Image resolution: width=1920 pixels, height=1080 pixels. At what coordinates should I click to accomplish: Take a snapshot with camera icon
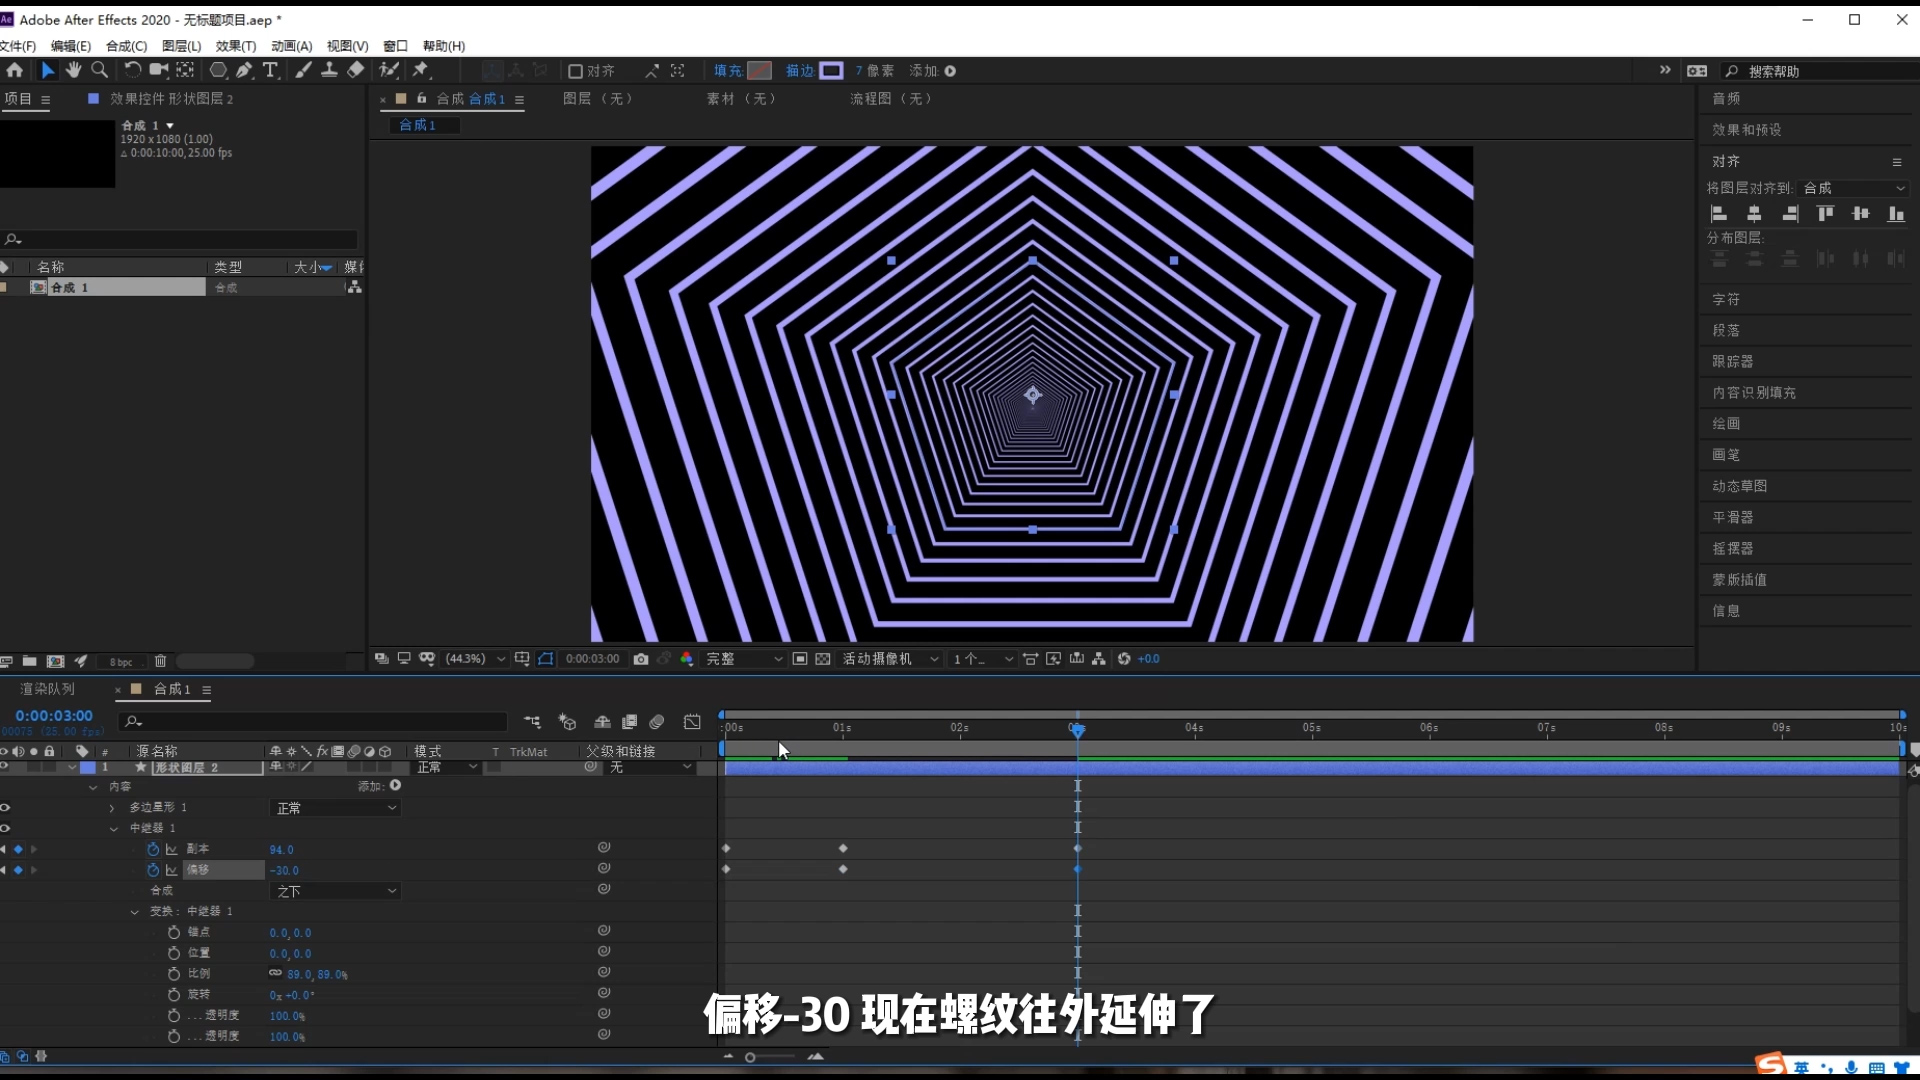tap(641, 659)
